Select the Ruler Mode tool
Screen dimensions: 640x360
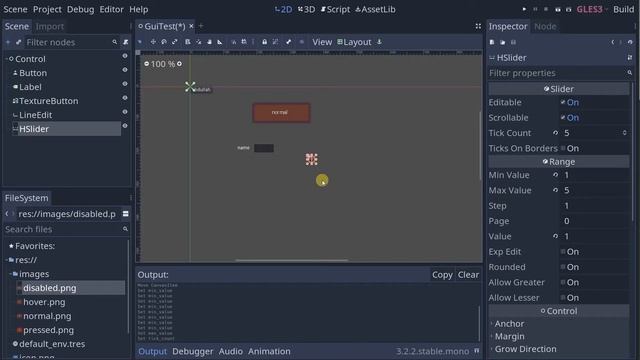220,42
